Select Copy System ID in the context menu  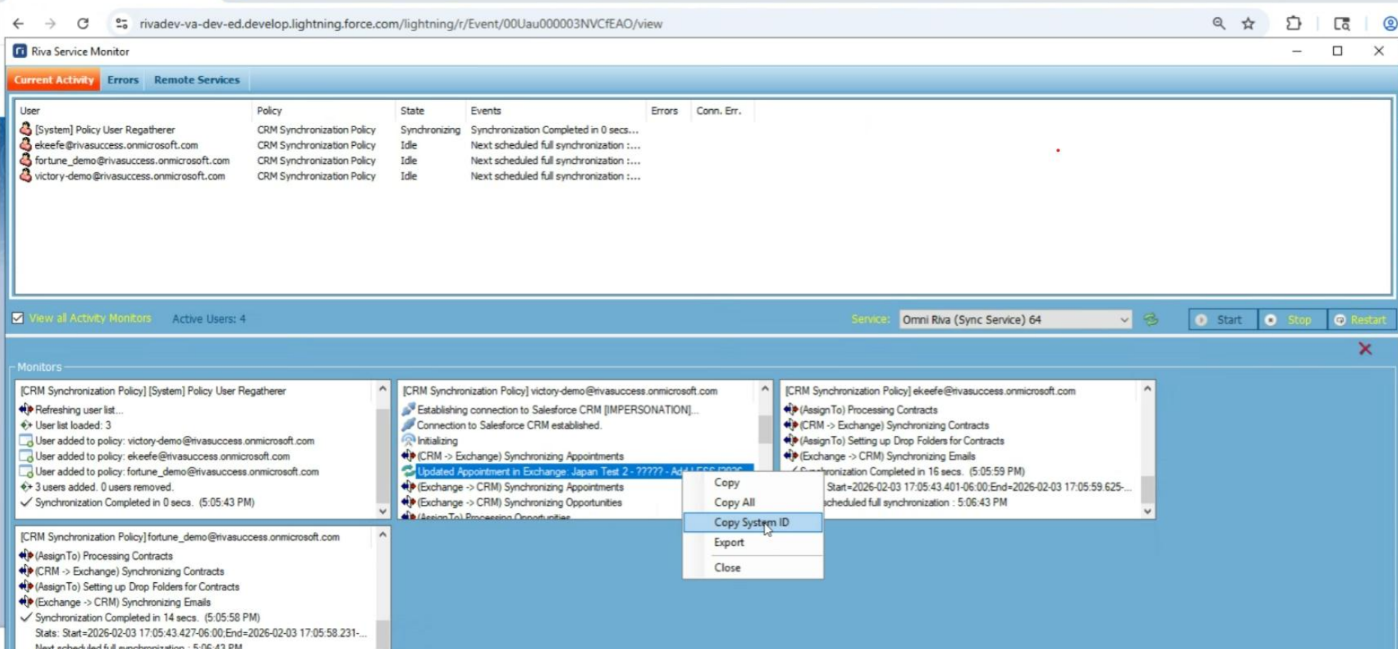[752, 522]
